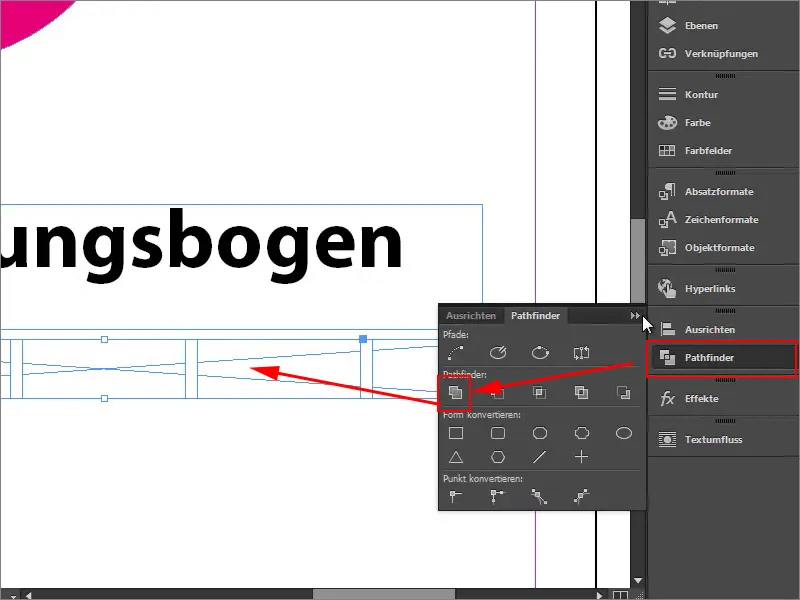Click the Close Path icon under Pfade
Screen dimensions: 800x600
tap(540, 353)
